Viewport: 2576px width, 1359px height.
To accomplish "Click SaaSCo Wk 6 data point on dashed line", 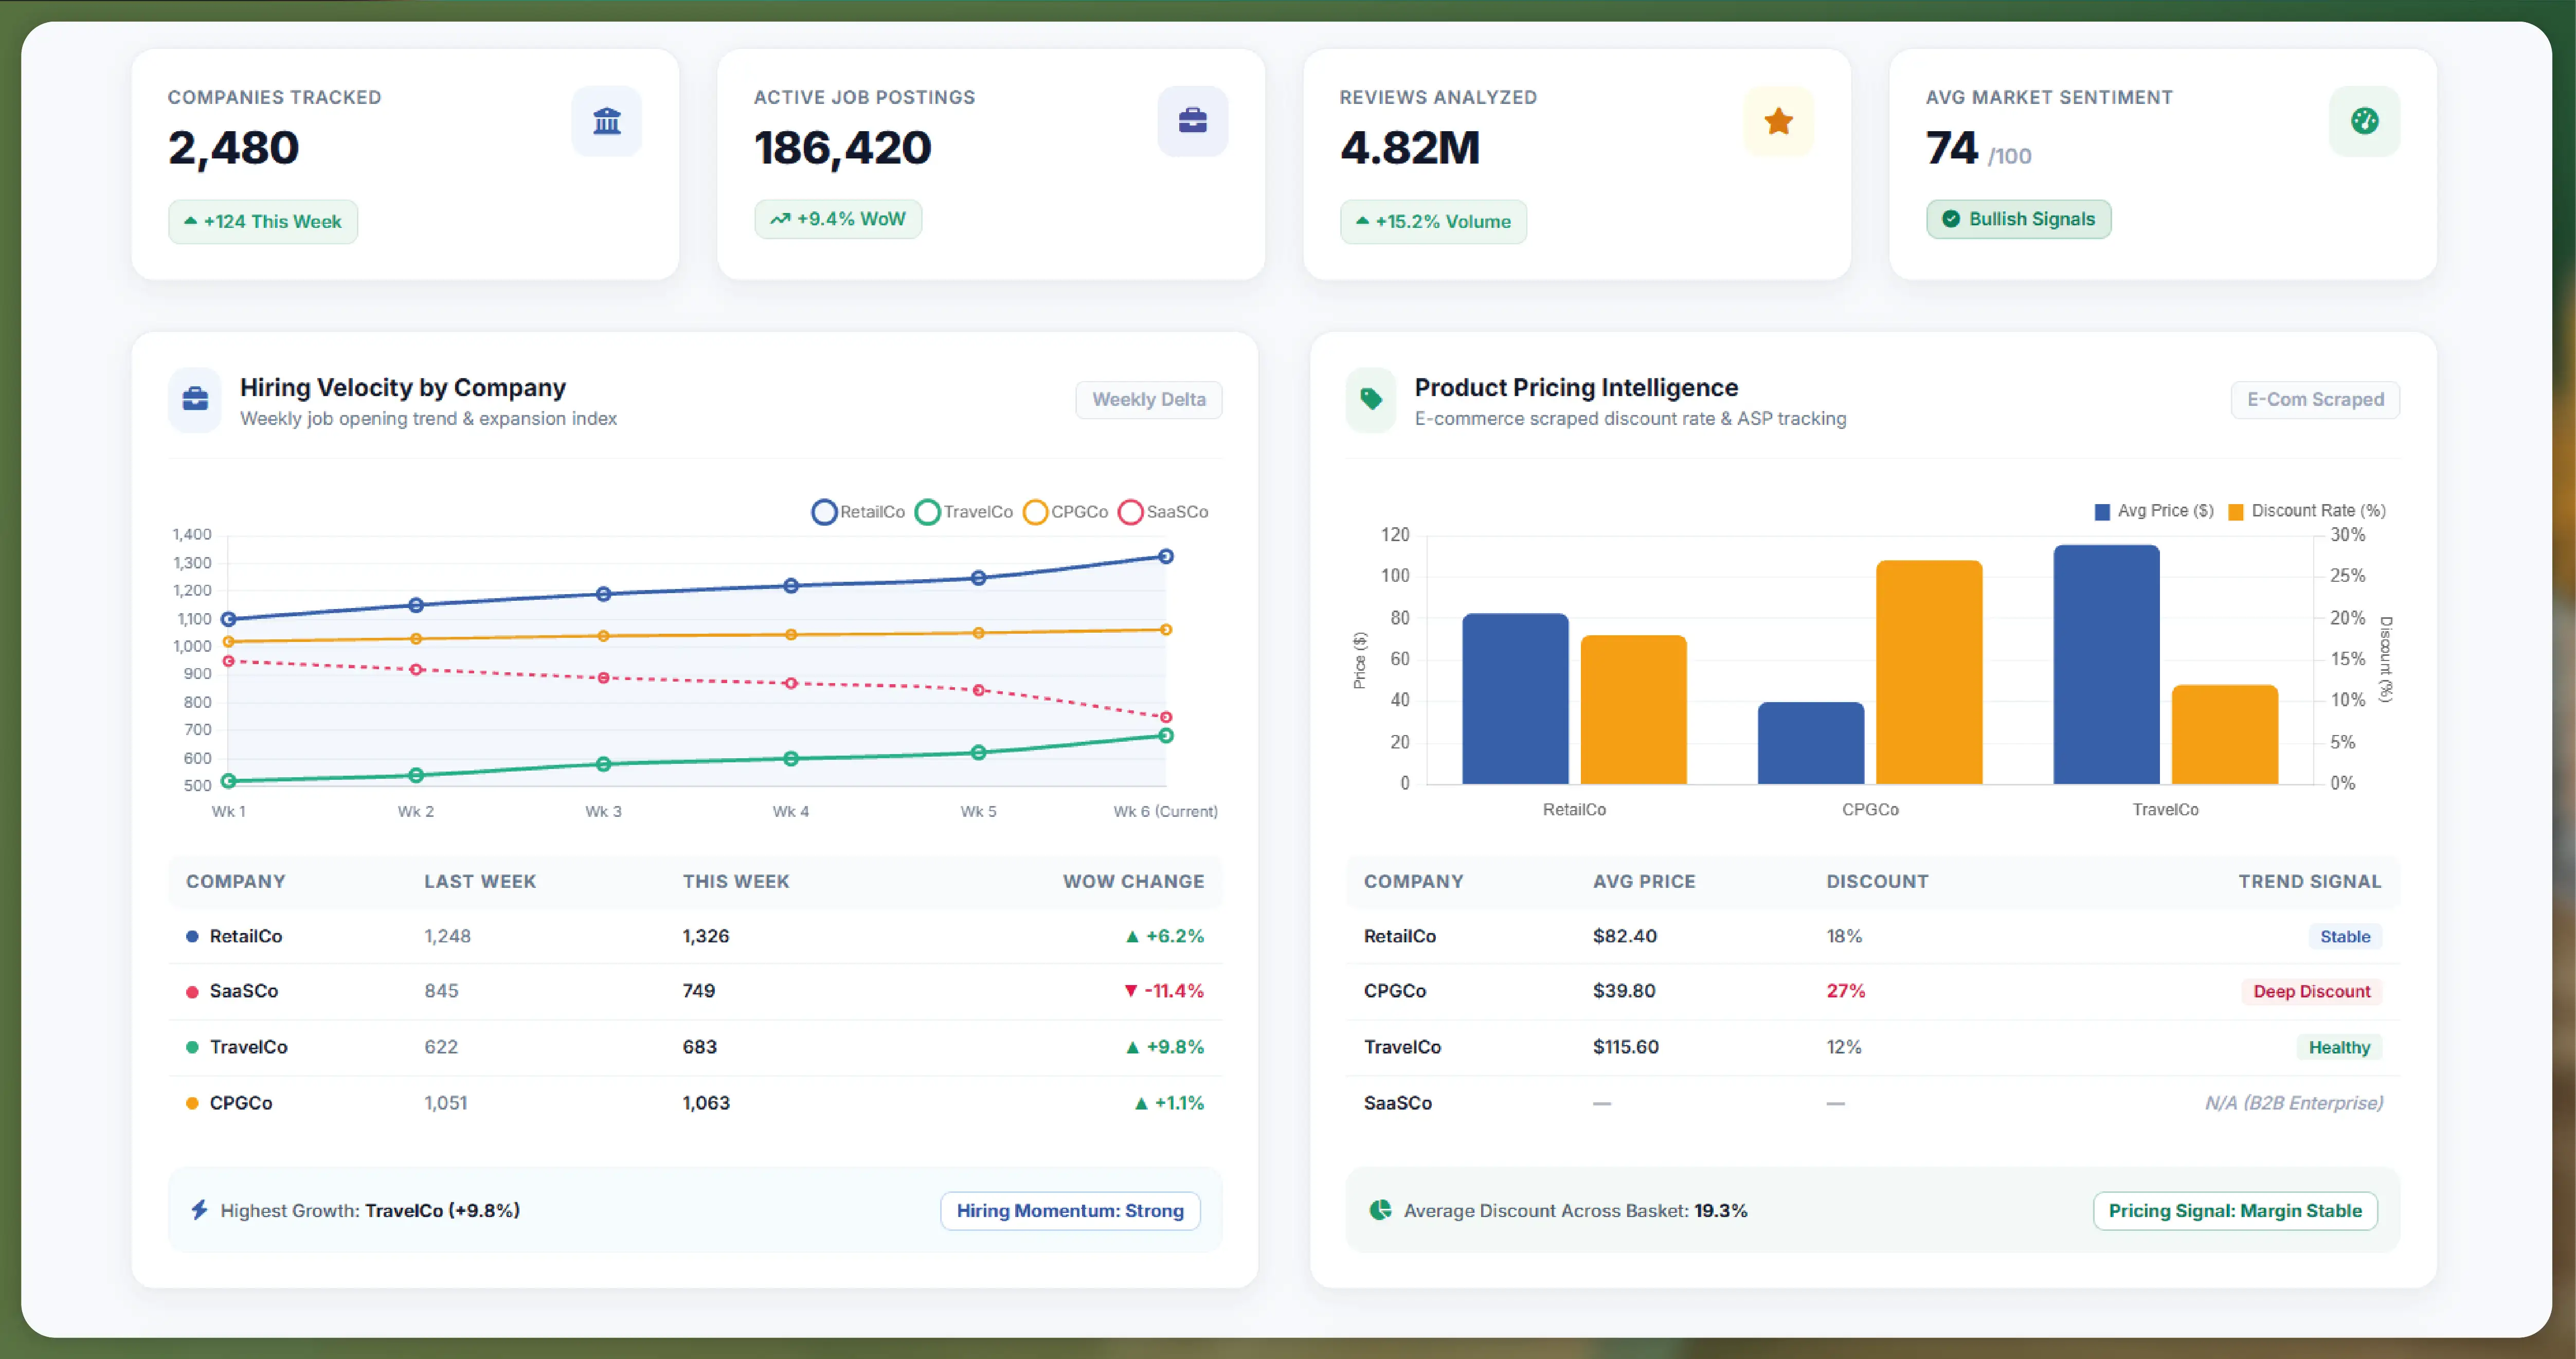I will pos(1165,717).
